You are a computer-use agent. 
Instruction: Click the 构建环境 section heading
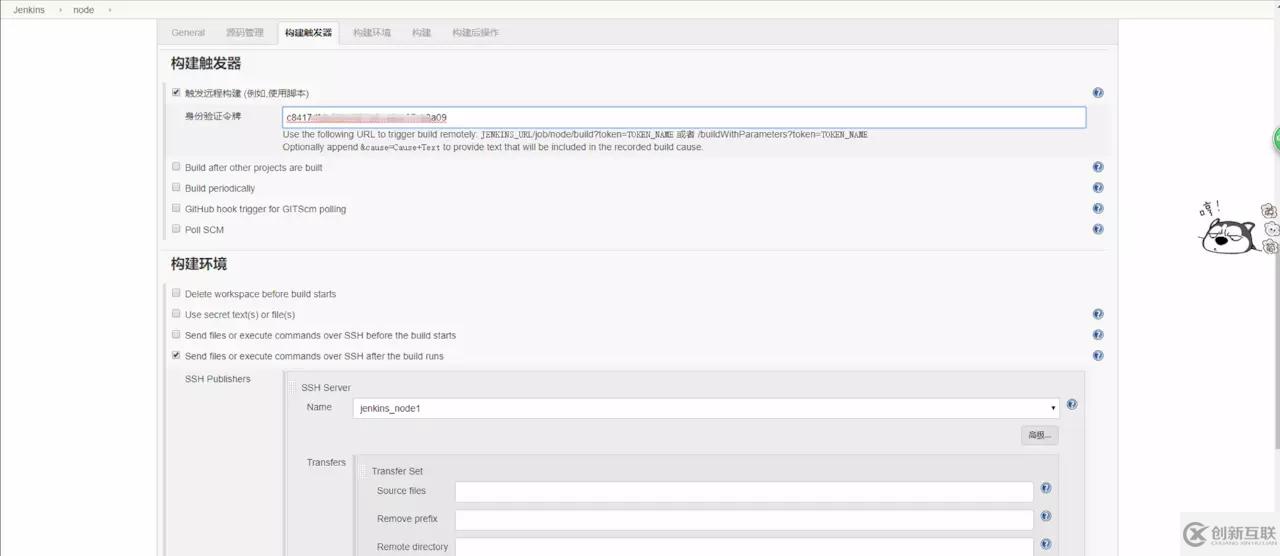pyautogui.click(x=199, y=264)
